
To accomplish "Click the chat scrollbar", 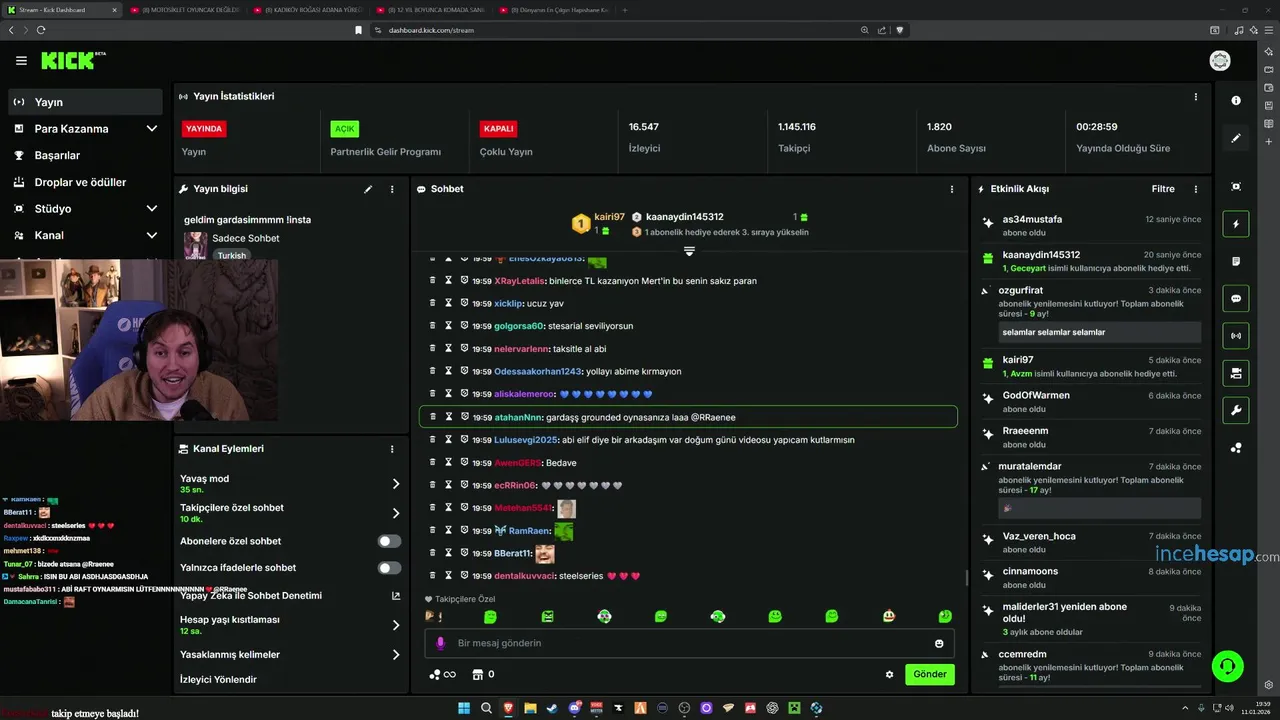I will pos(966,577).
